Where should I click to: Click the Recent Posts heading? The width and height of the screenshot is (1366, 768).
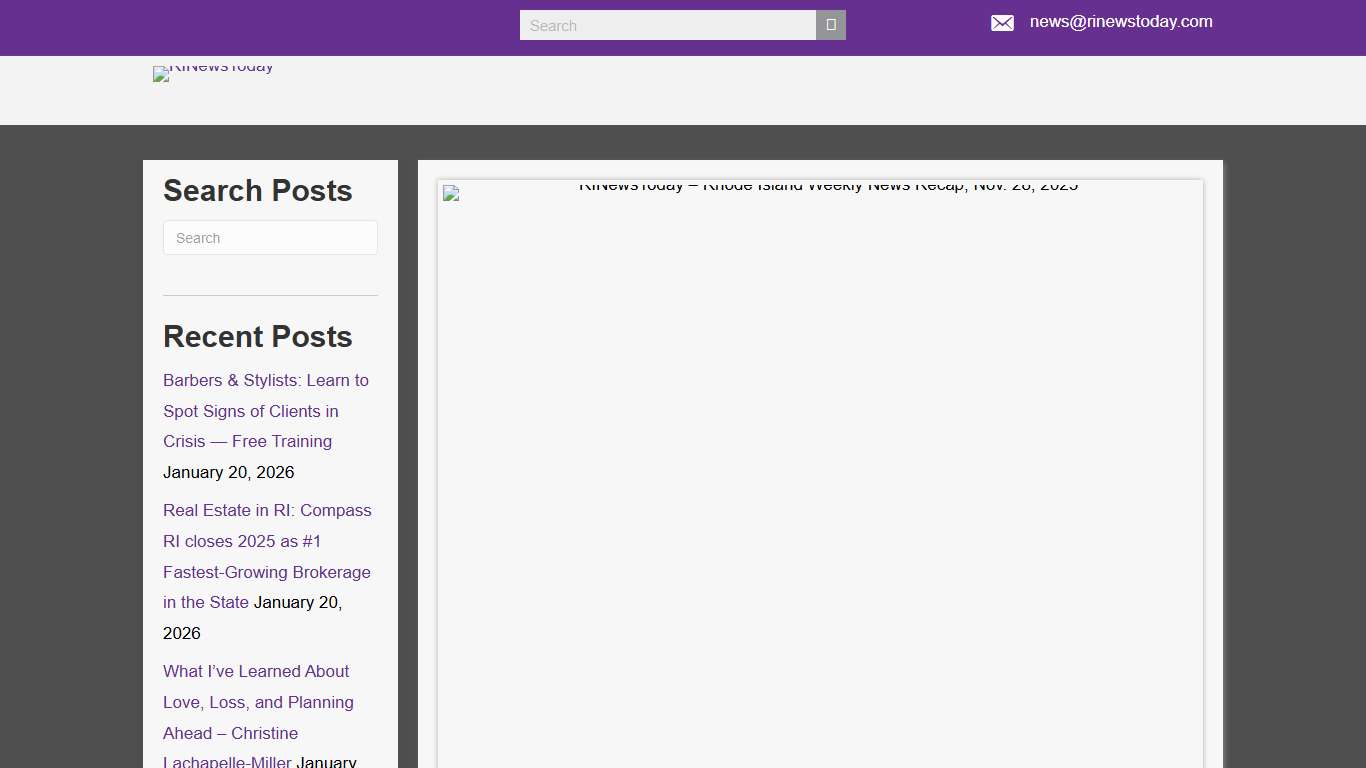click(x=257, y=337)
